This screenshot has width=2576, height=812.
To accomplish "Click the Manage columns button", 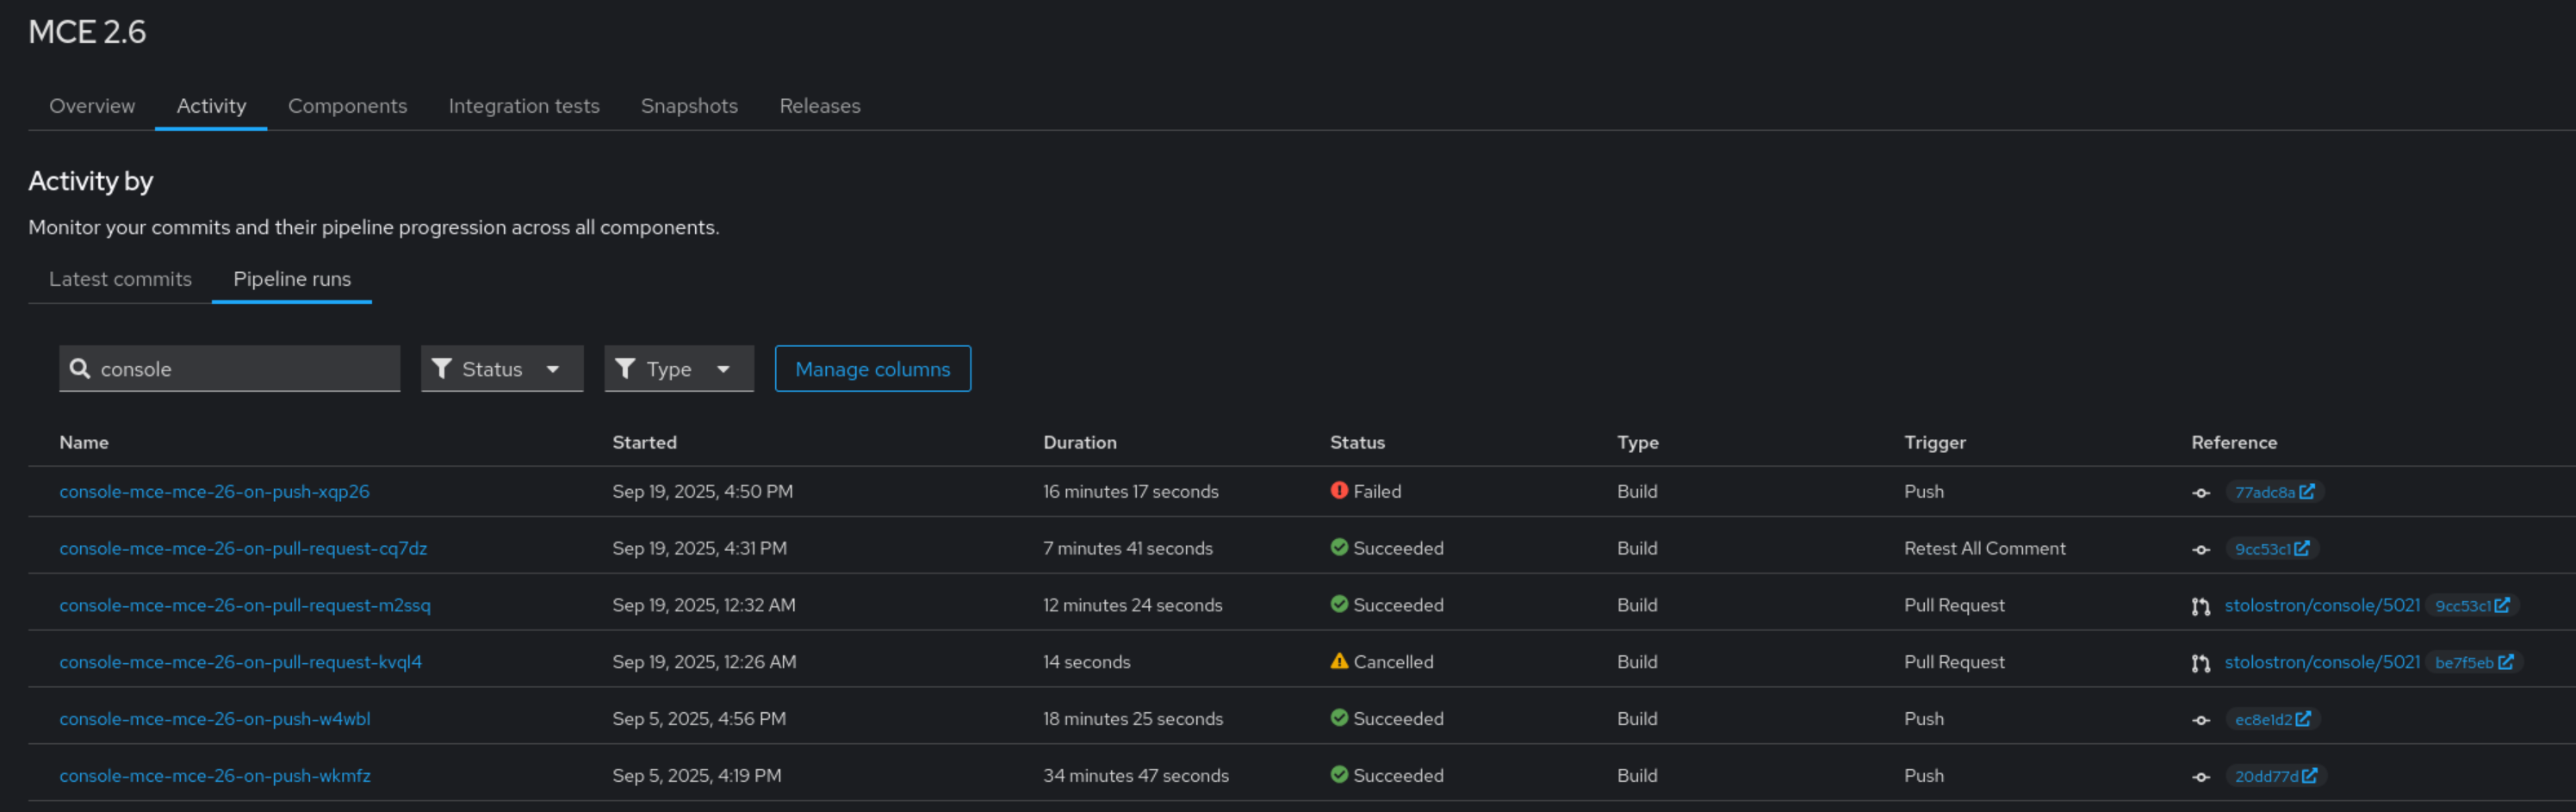I will pyautogui.click(x=872, y=369).
